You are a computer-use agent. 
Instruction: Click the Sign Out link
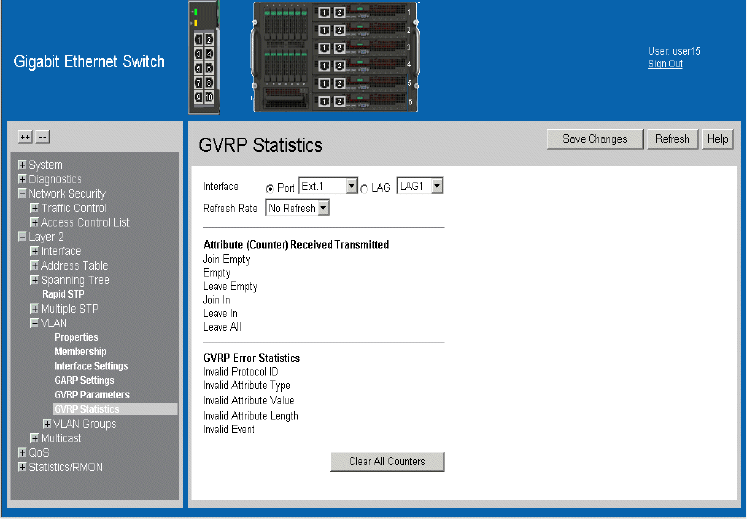(665, 64)
